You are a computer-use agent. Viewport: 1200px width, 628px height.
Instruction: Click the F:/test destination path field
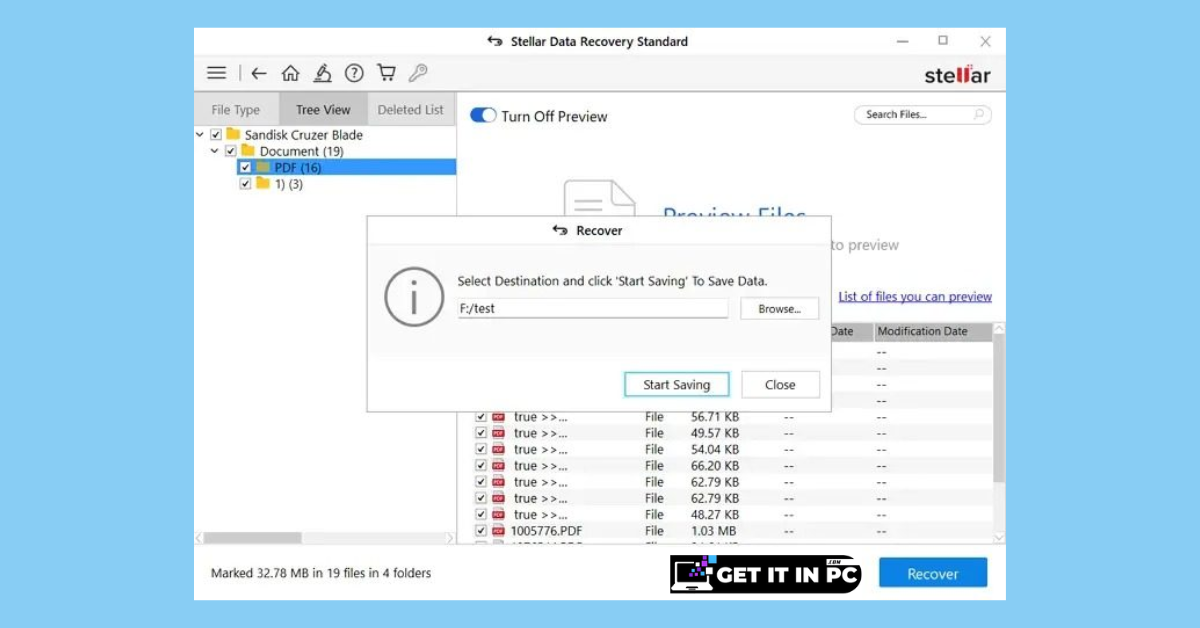(593, 308)
